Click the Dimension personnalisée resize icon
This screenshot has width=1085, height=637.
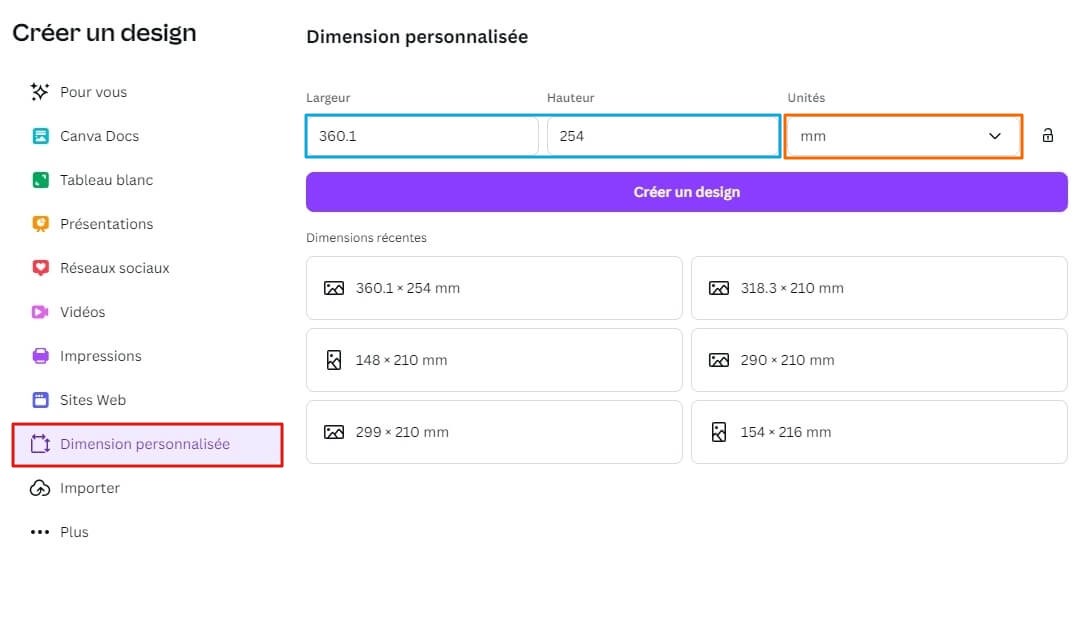[x=41, y=444]
